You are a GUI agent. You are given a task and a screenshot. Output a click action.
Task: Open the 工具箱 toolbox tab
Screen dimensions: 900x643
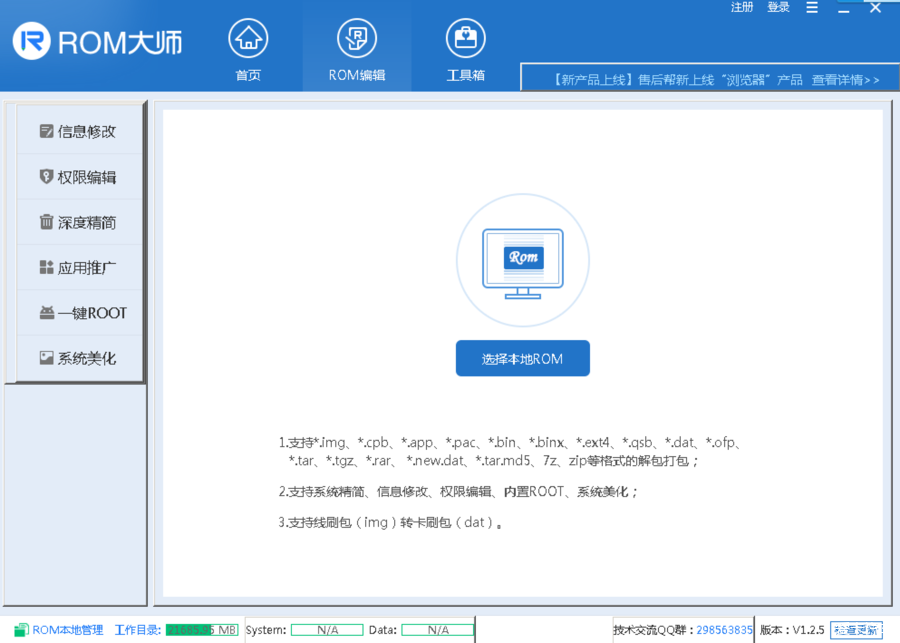click(x=465, y=51)
